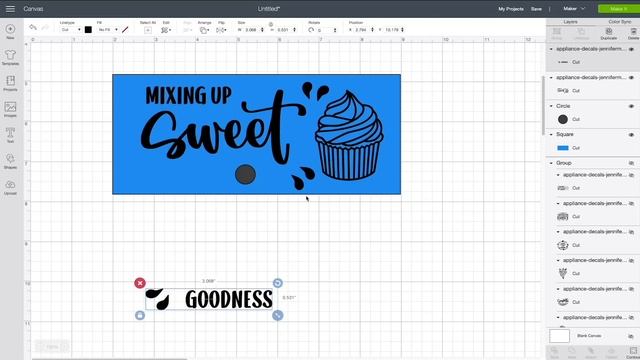The height and width of the screenshot is (360, 640).
Task: Click the lock aspect ratio icon
Action: pos(271,24)
